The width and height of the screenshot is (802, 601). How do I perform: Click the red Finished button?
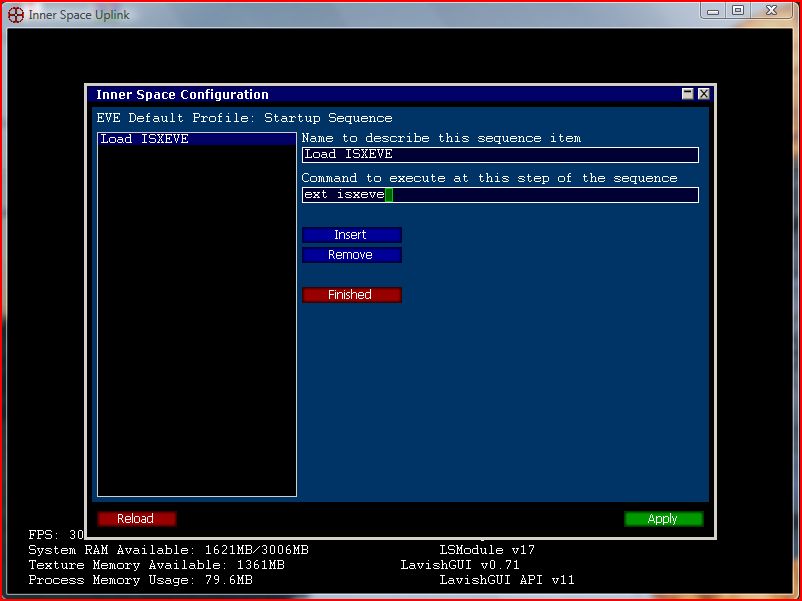click(x=351, y=295)
